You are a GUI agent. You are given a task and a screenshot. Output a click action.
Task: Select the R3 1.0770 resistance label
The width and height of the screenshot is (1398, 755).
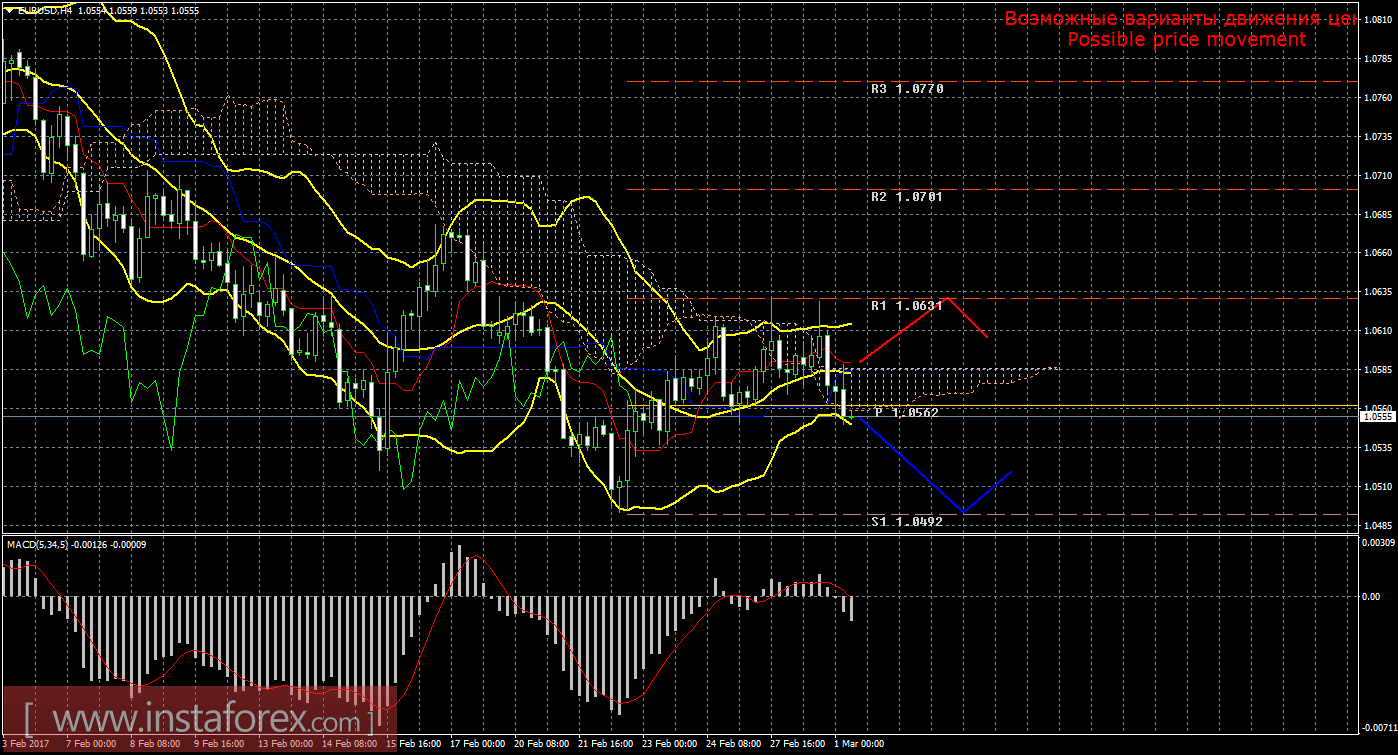click(x=906, y=89)
